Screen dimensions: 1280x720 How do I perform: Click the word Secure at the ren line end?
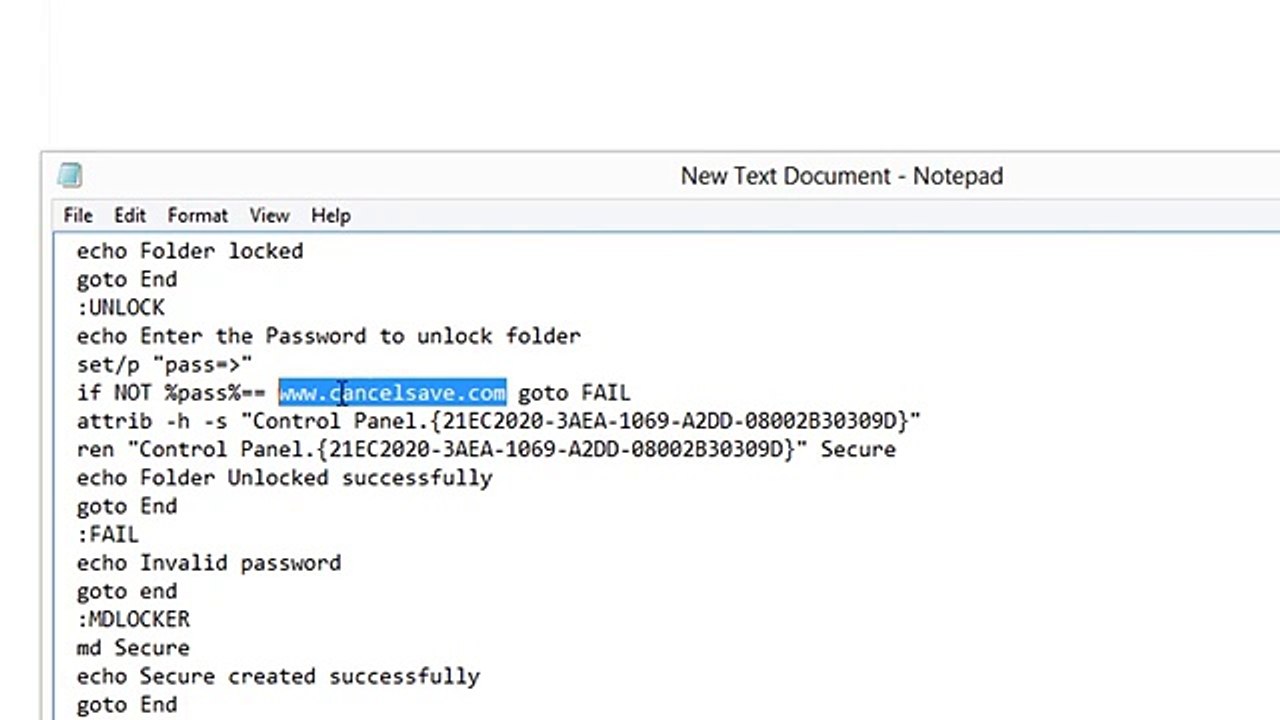858,450
